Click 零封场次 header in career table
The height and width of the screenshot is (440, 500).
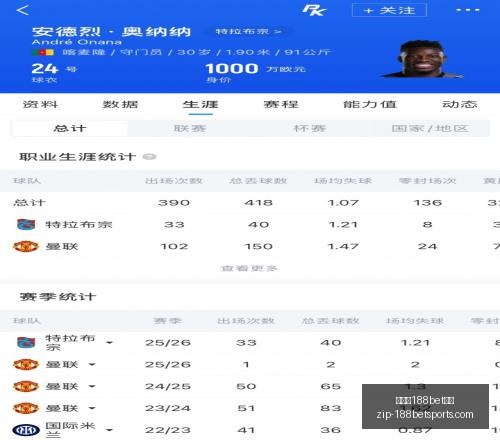coord(427,181)
